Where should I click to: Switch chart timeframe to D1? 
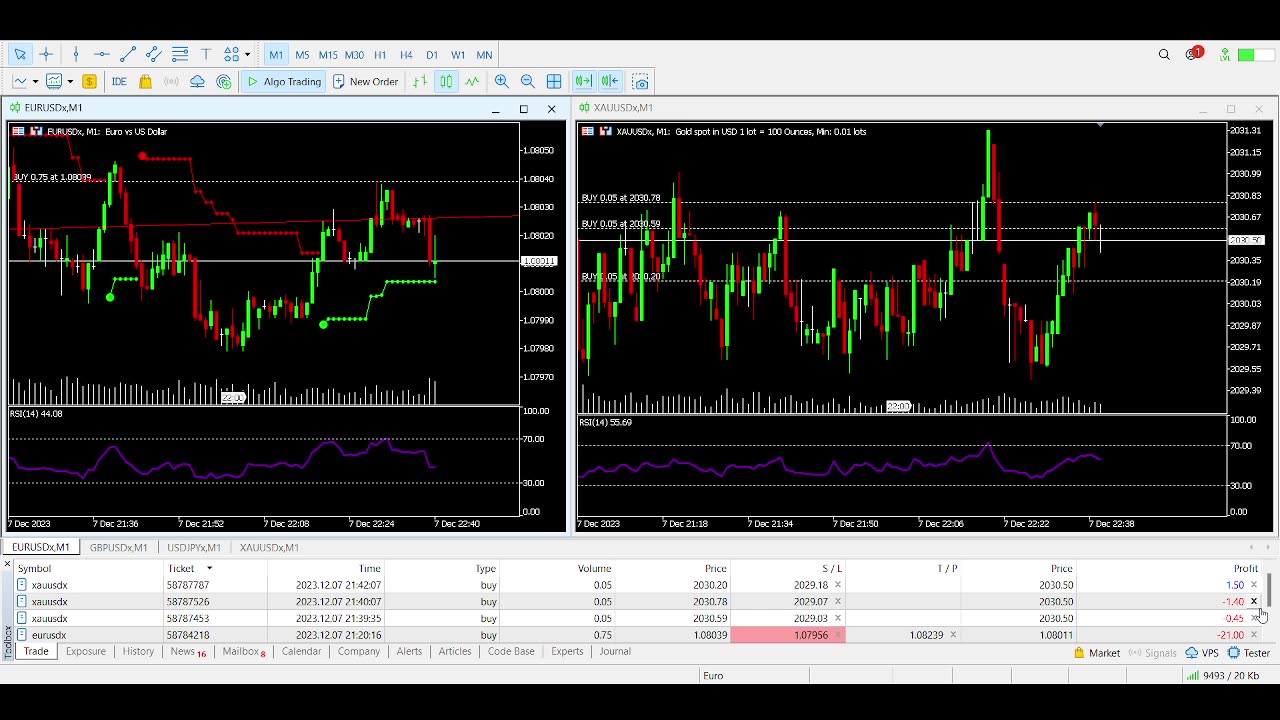coord(432,55)
